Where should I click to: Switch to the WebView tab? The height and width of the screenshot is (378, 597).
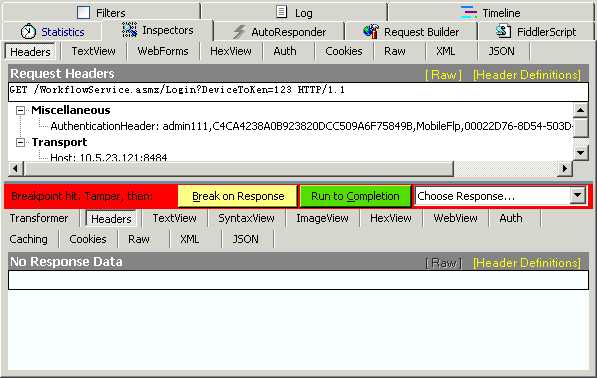(x=455, y=219)
